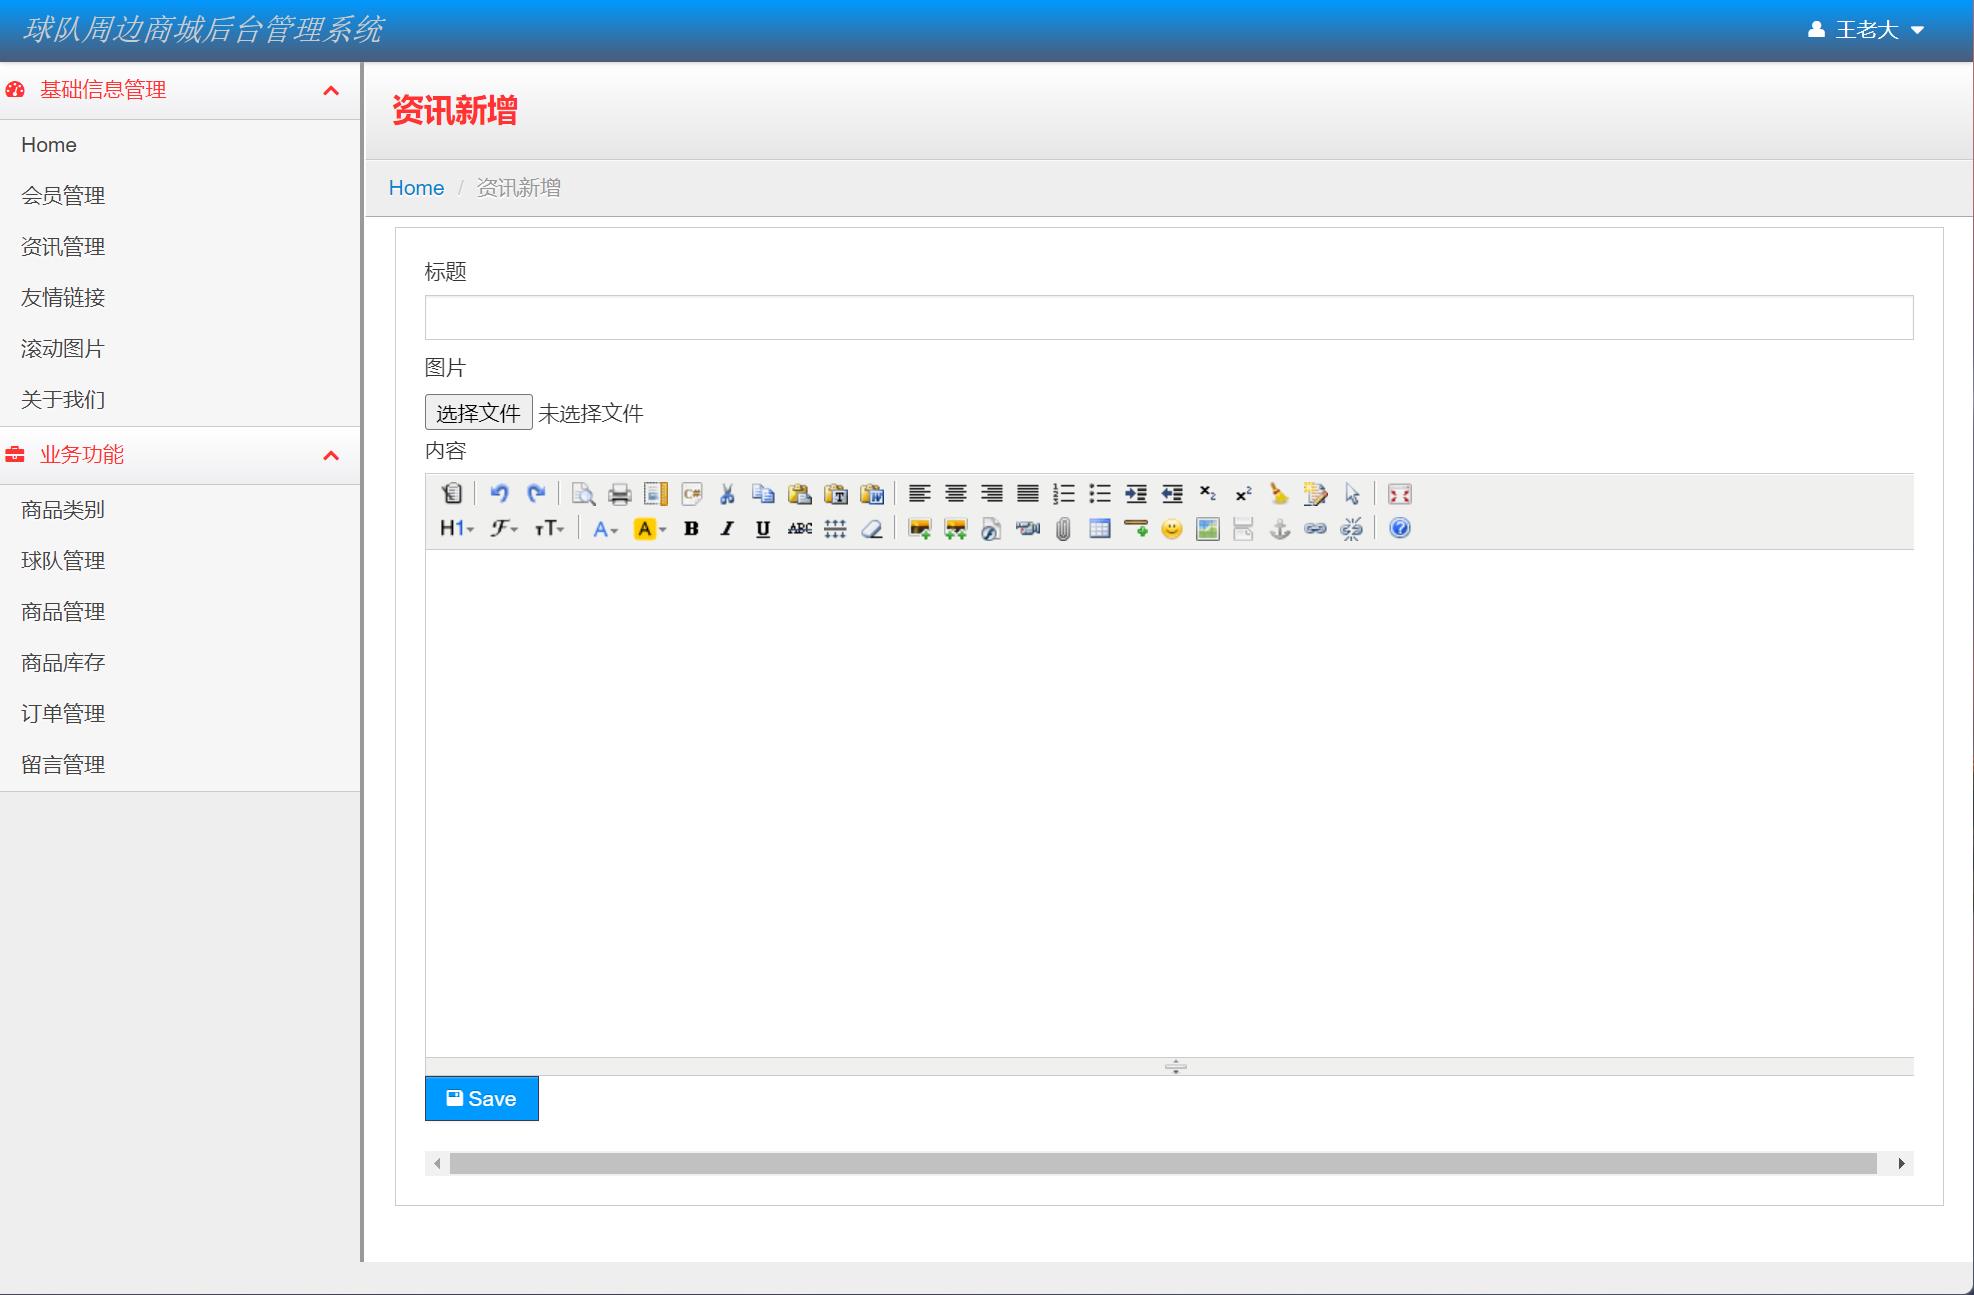Toggle italic formatting

(727, 529)
